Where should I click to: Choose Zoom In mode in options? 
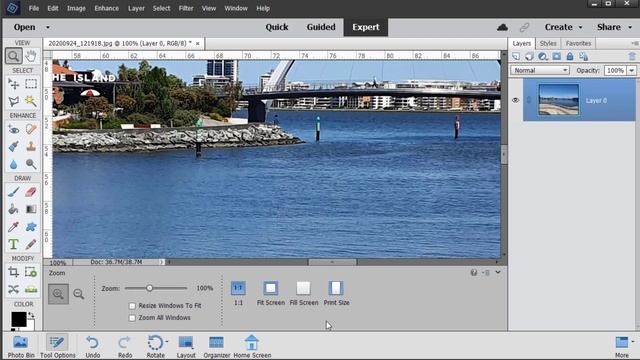(58, 294)
